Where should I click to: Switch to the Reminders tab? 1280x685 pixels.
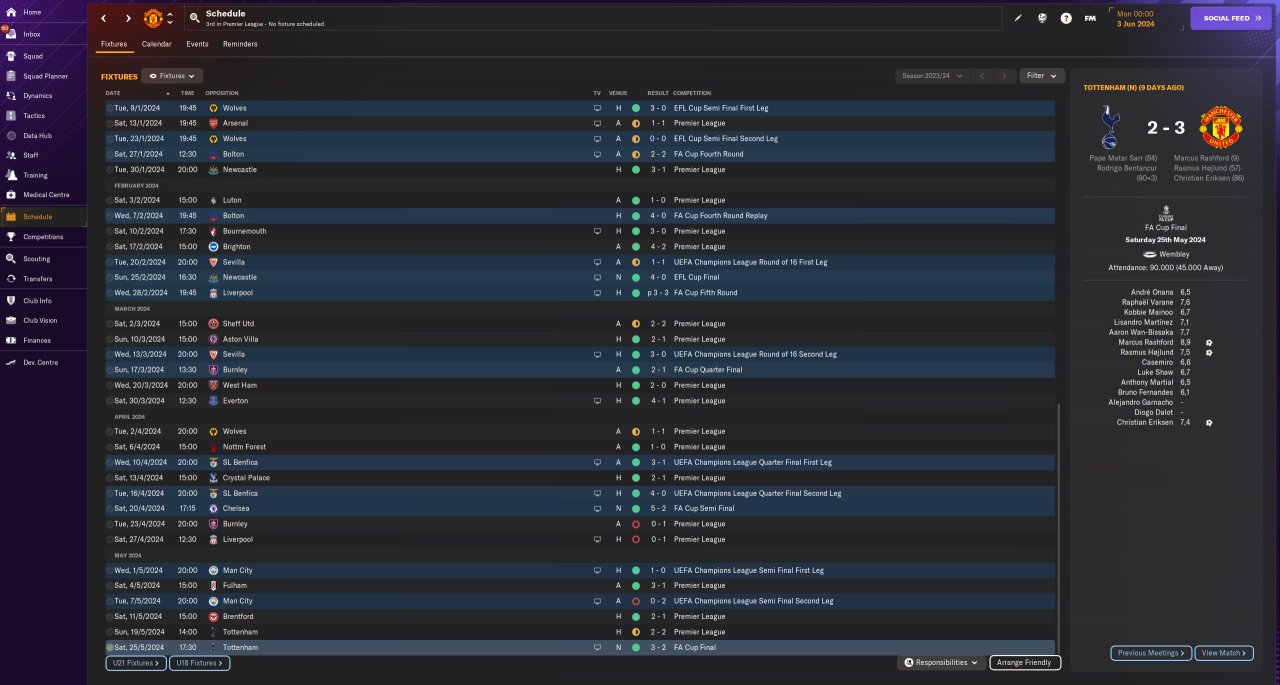point(240,44)
